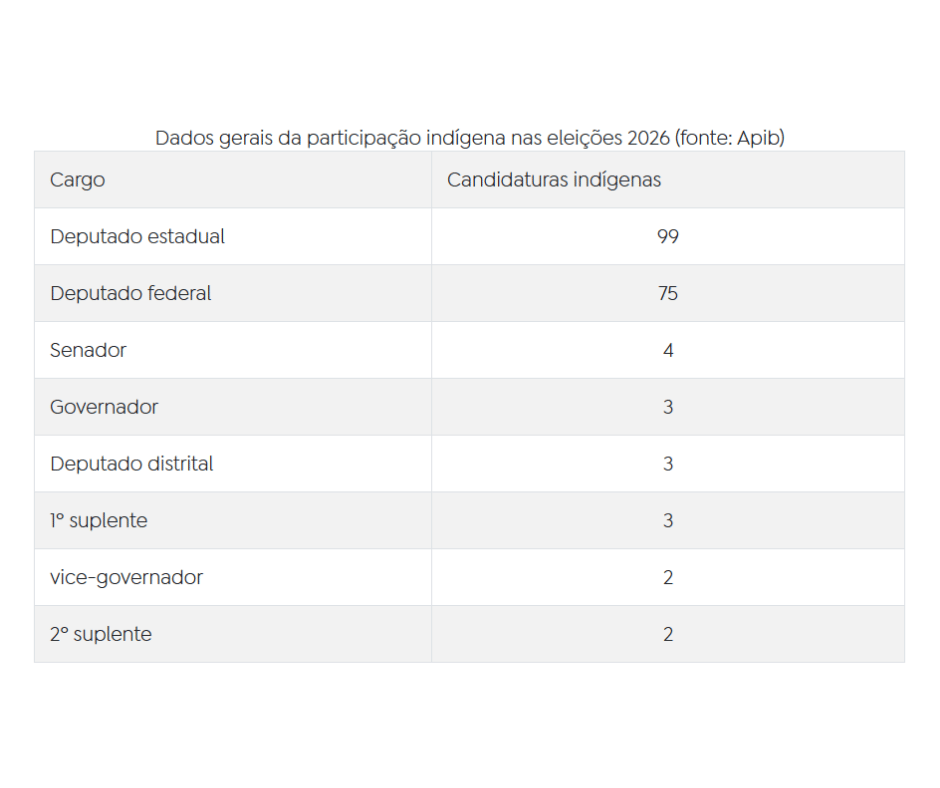Select the vice-governador row label
Image resolution: width=940 pixels, height=788 pixels.
126,578
